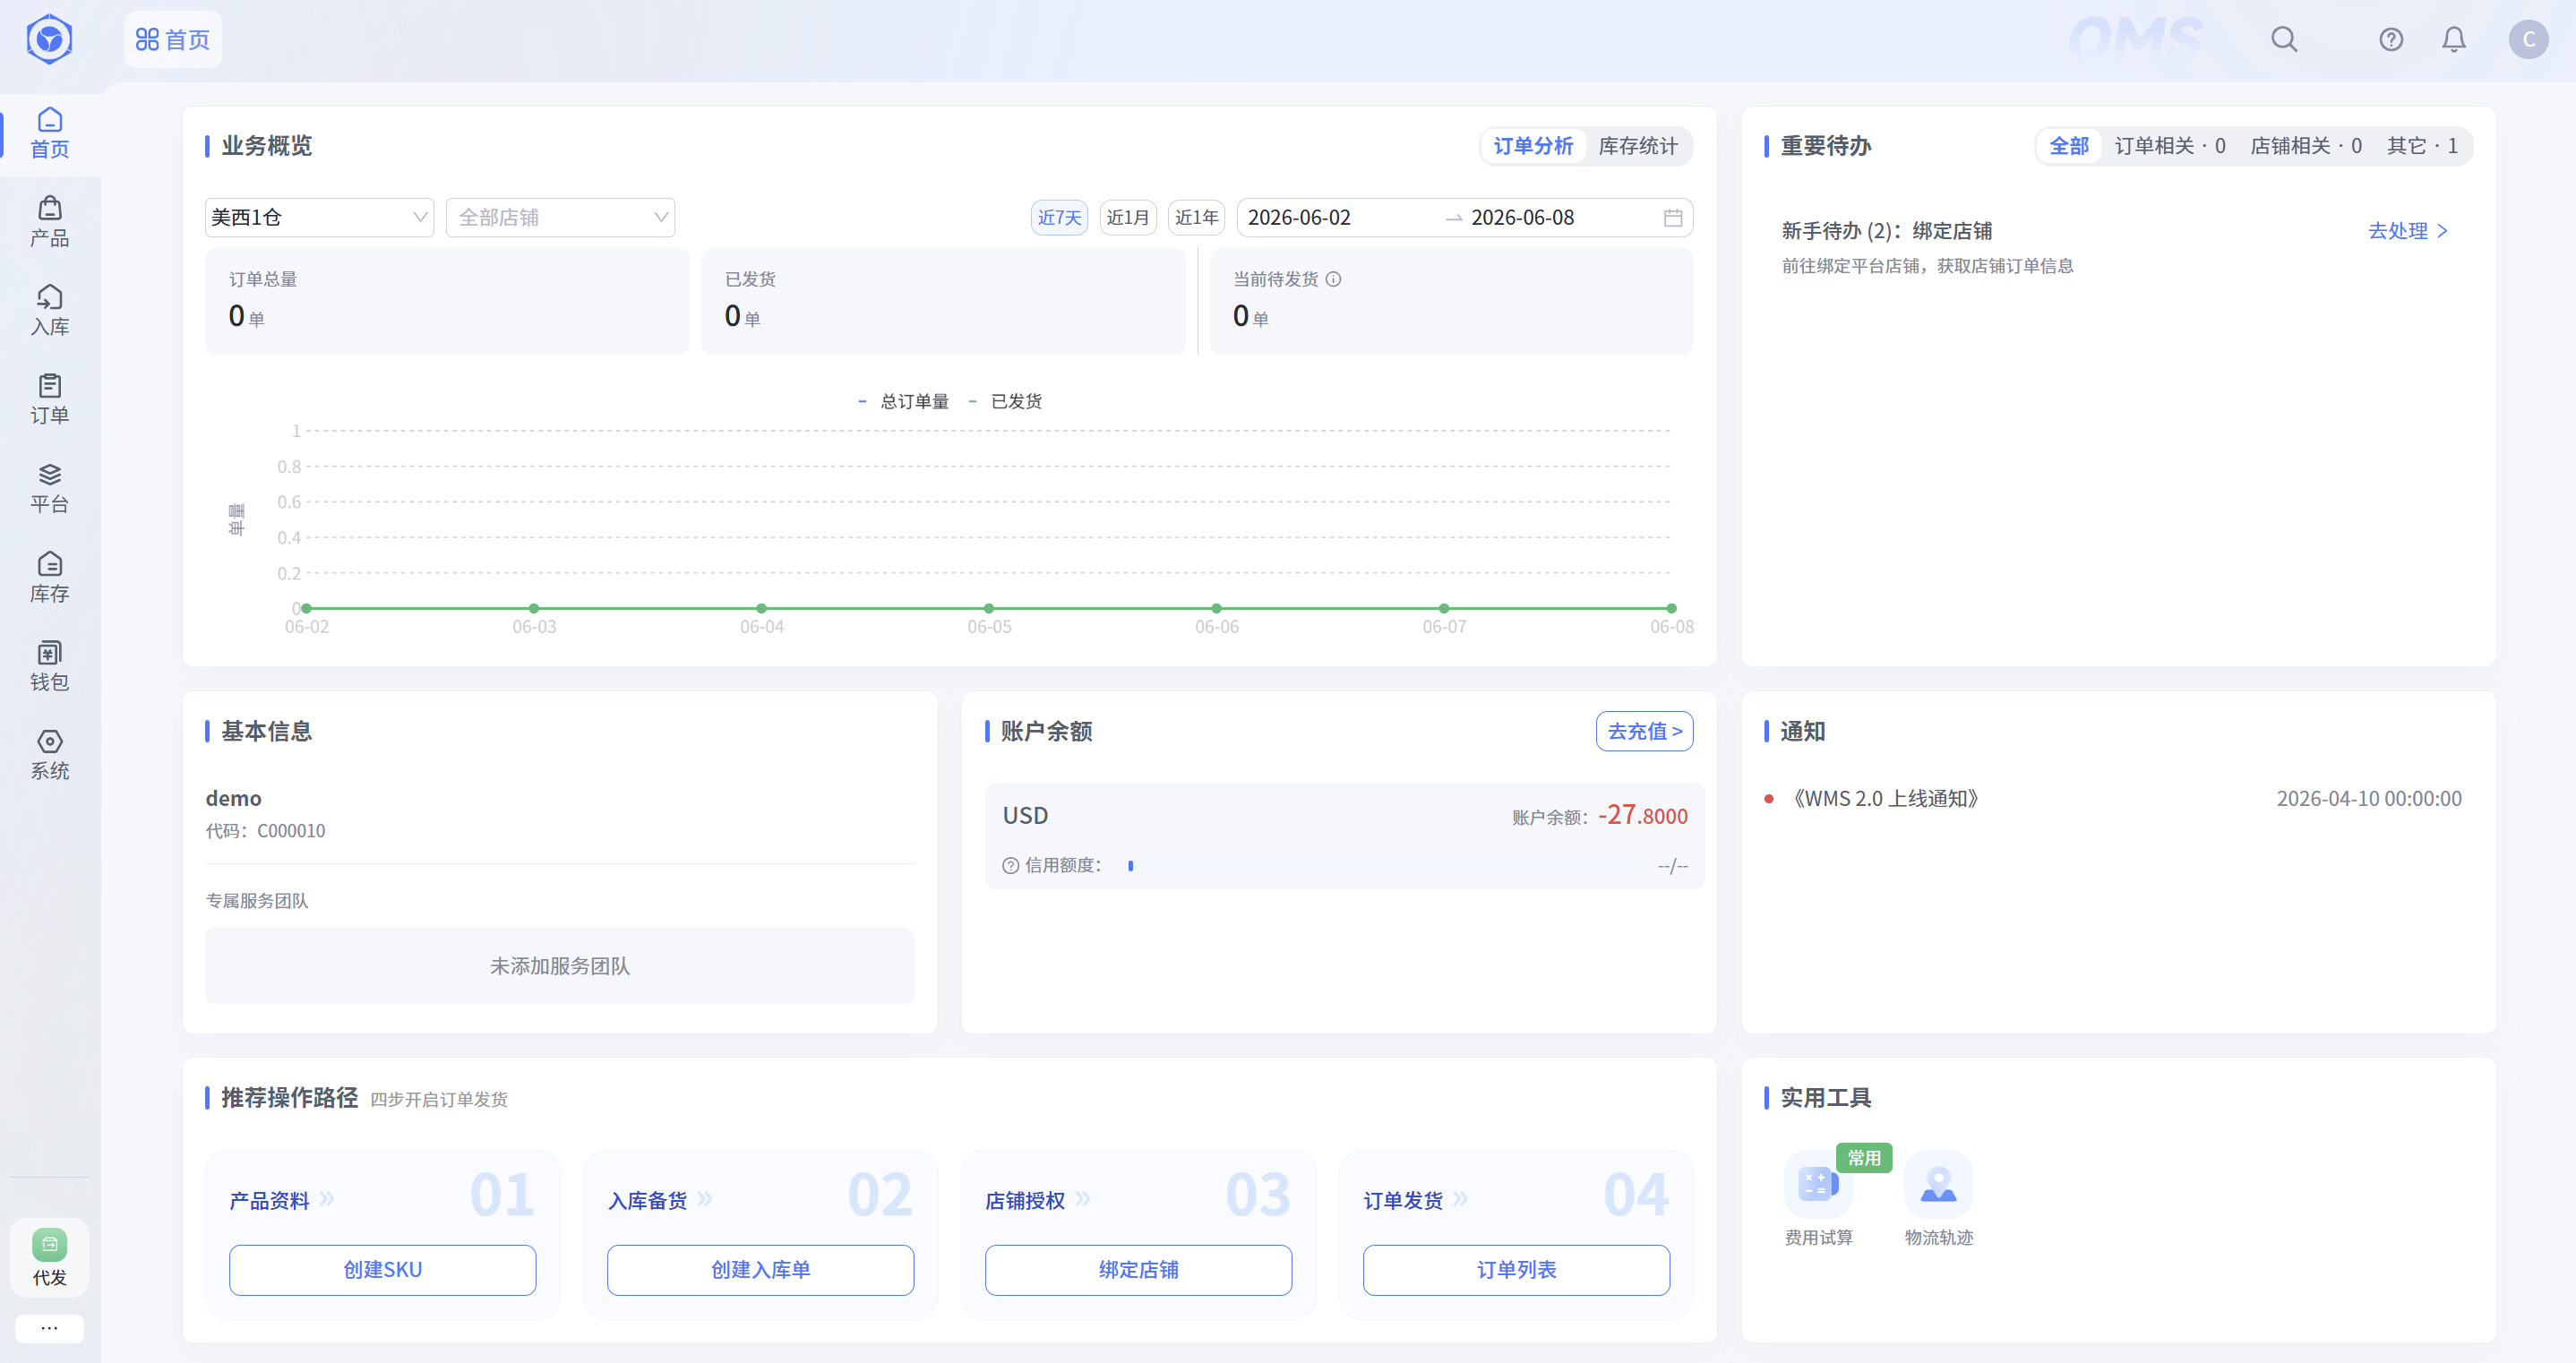Click the arrows next to 入库备货
The width and height of the screenshot is (2576, 1363).
pyautogui.click(x=705, y=1199)
